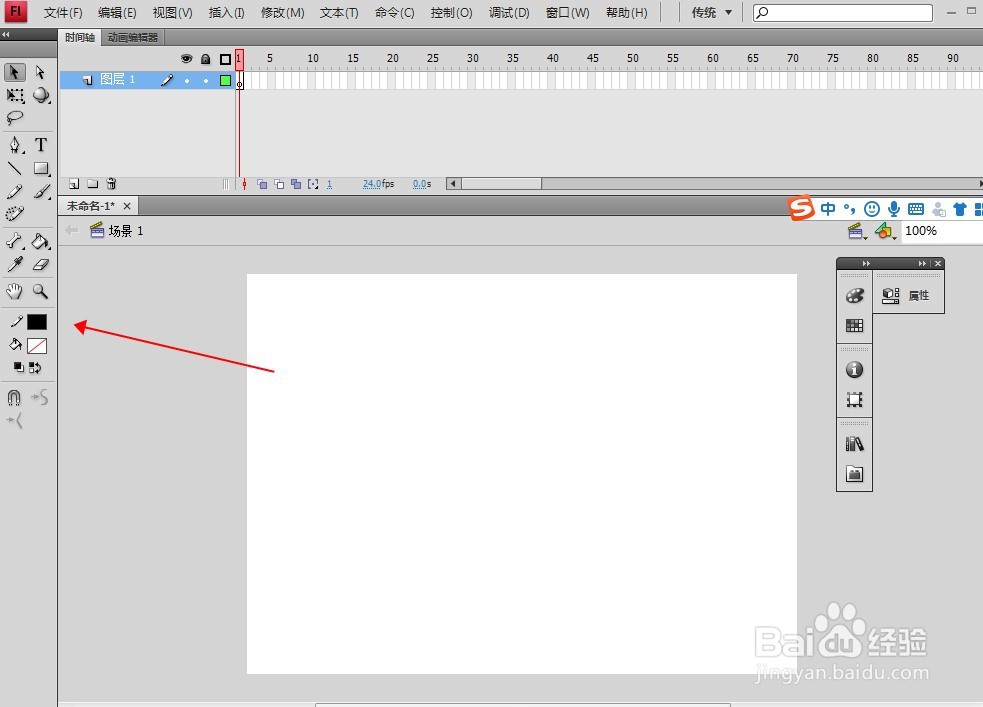Select the Deco tool
Image resolution: width=983 pixels, height=707 pixels.
[x=14, y=214]
